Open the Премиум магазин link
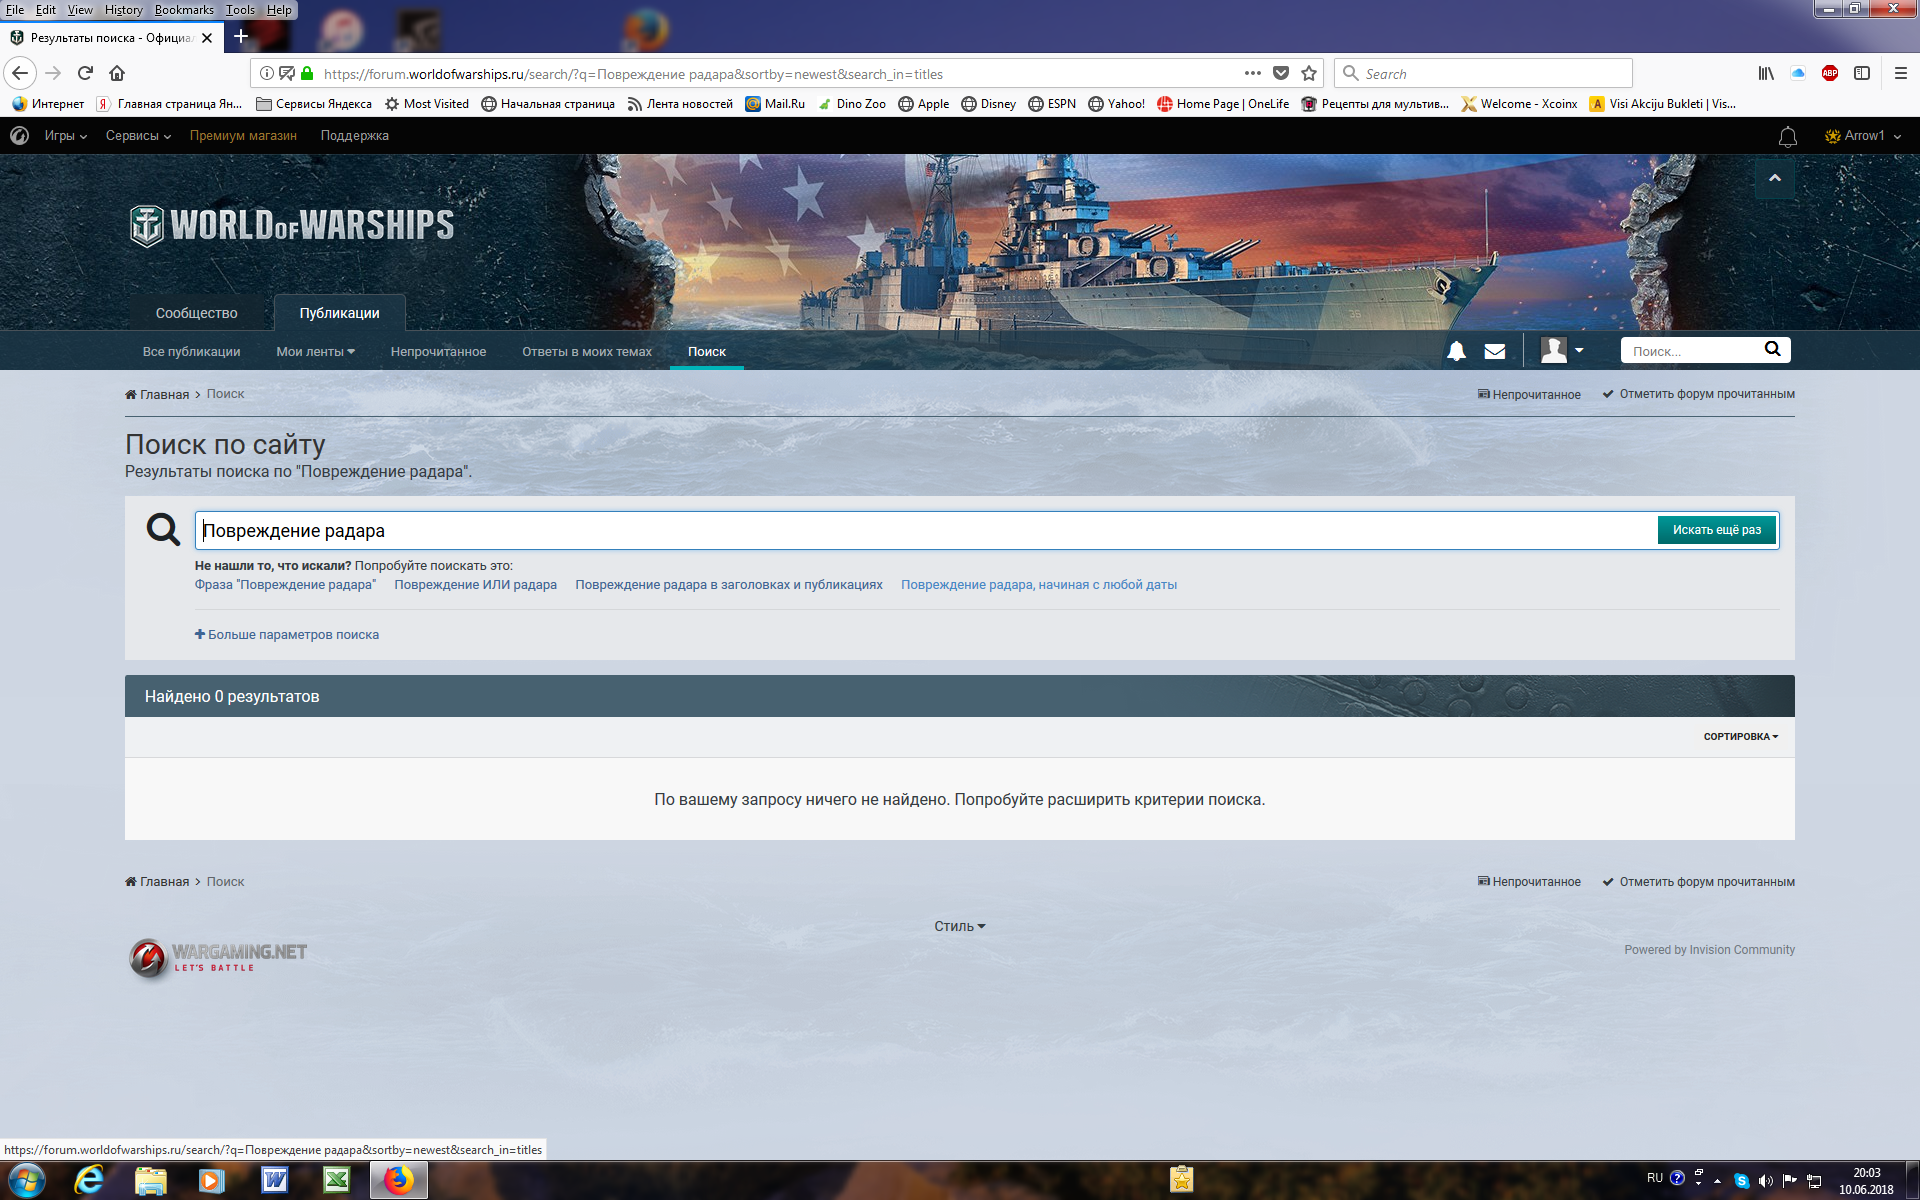Image resolution: width=1920 pixels, height=1200 pixels. (243, 135)
